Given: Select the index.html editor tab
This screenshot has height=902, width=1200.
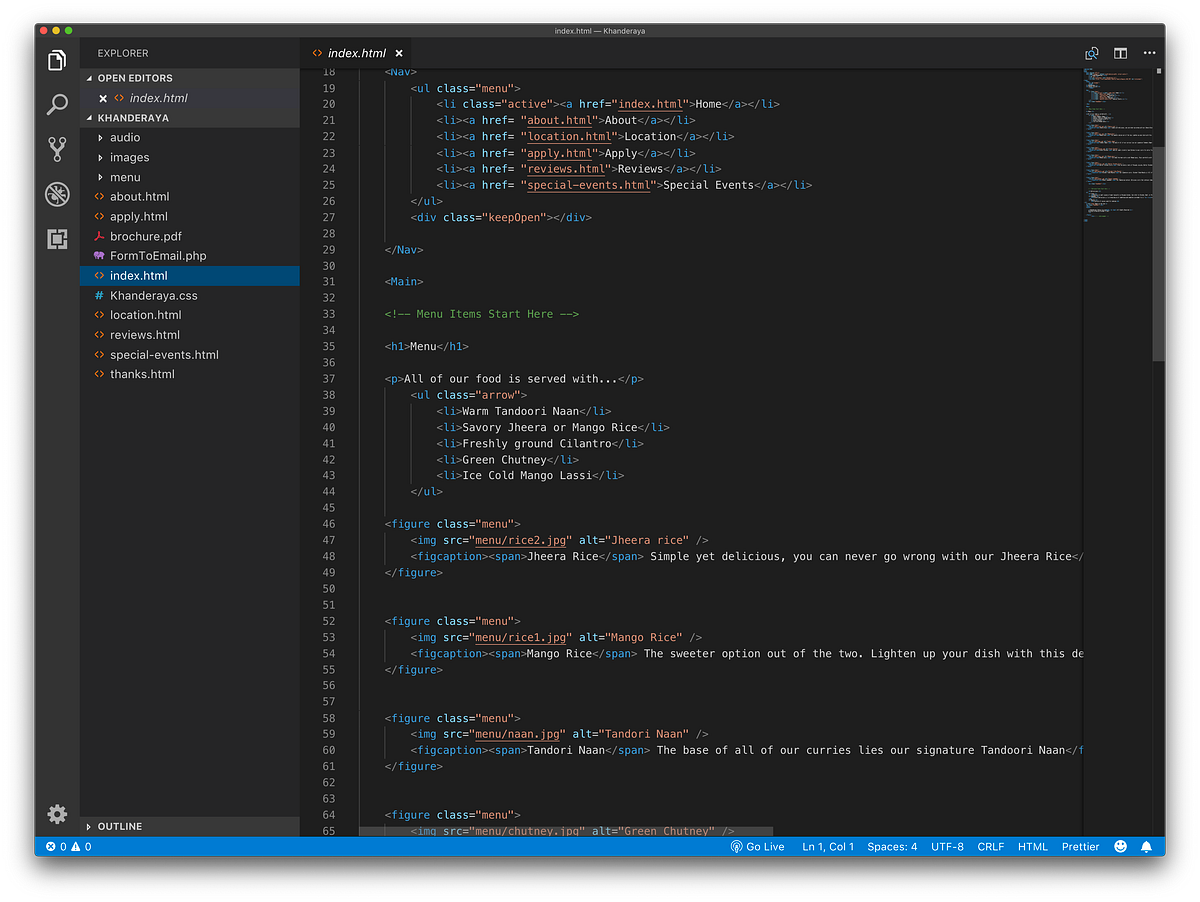Looking at the screenshot, I should (x=356, y=53).
